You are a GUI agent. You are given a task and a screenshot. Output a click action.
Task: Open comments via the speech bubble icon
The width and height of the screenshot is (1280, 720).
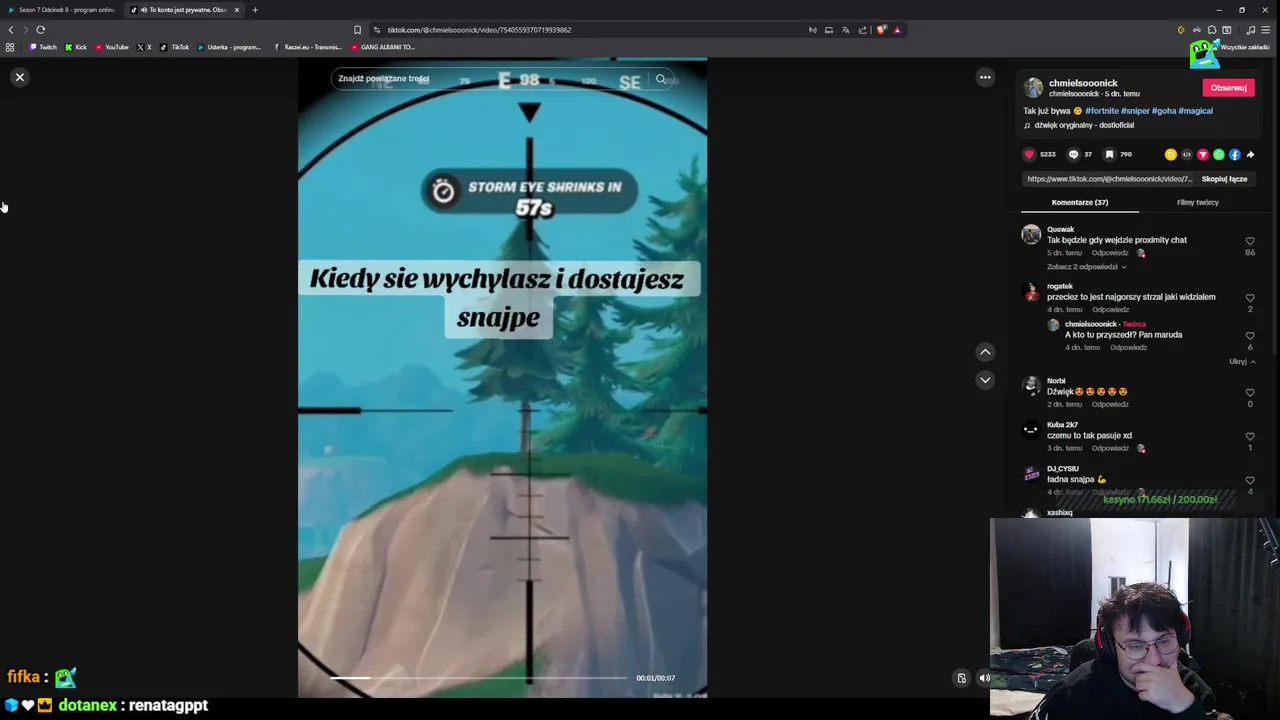click(1074, 154)
